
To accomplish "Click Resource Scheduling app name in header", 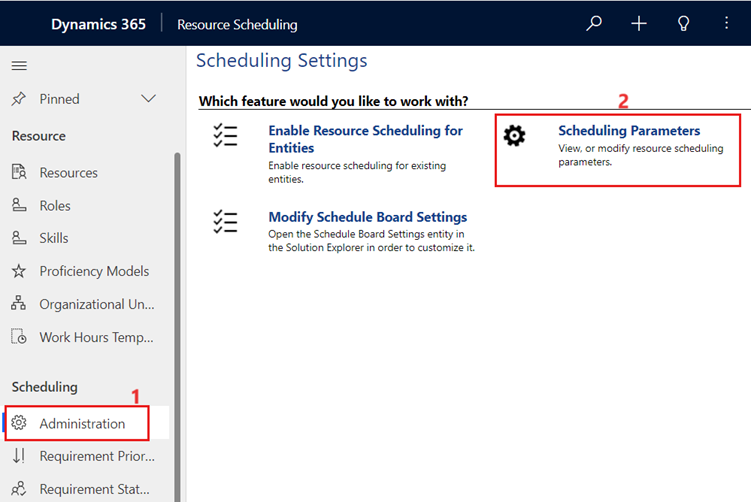I will (237, 24).
